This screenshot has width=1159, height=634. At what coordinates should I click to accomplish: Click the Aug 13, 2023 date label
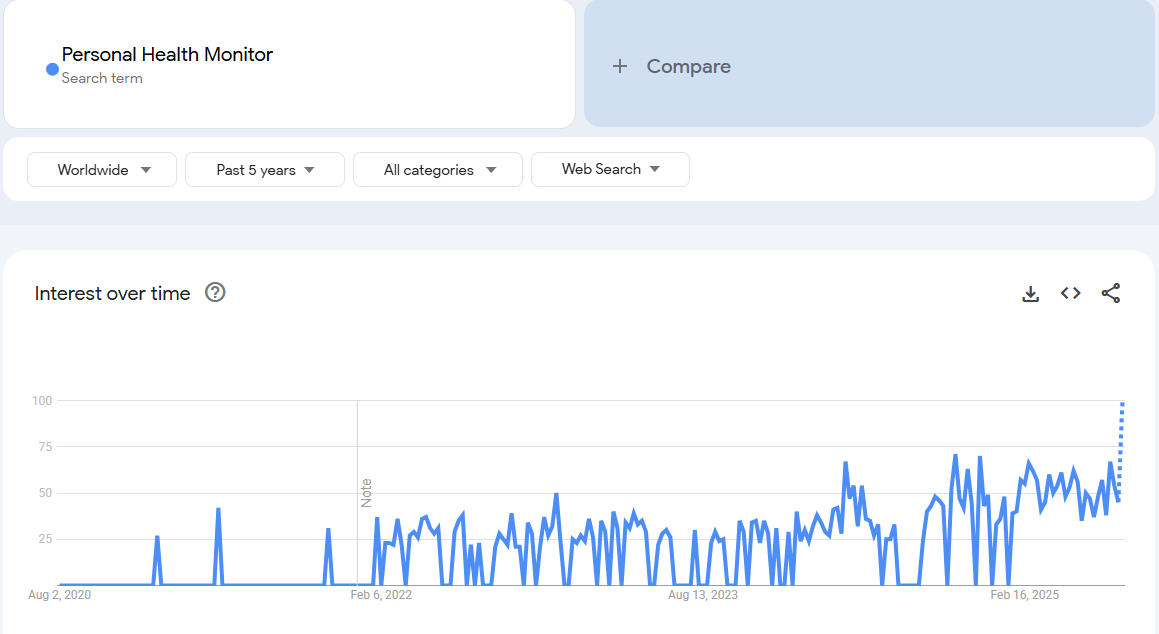click(703, 595)
